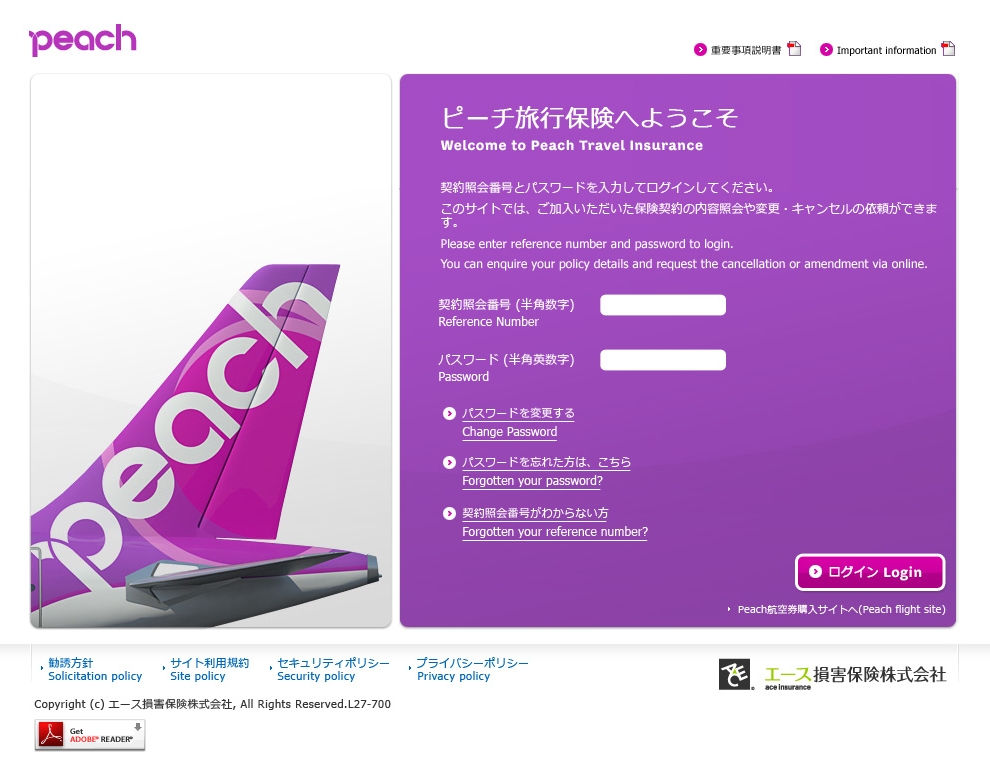Focus the Reference Number input field
The image size is (990, 763).
pyautogui.click(x=662, y=305)
